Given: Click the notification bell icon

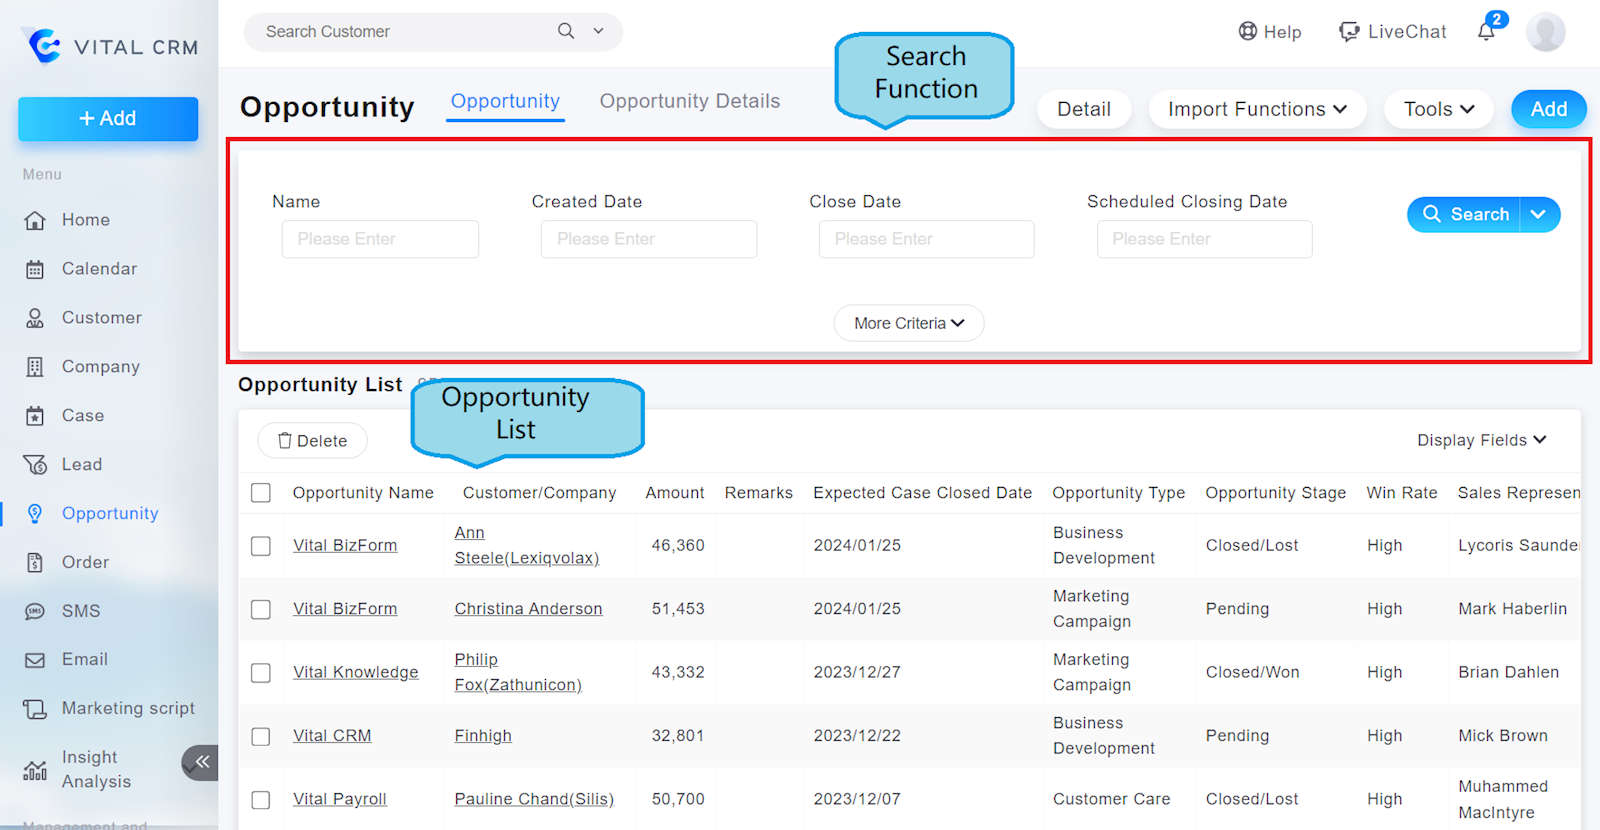Looking at the screenshot, I should point(1487,32).
